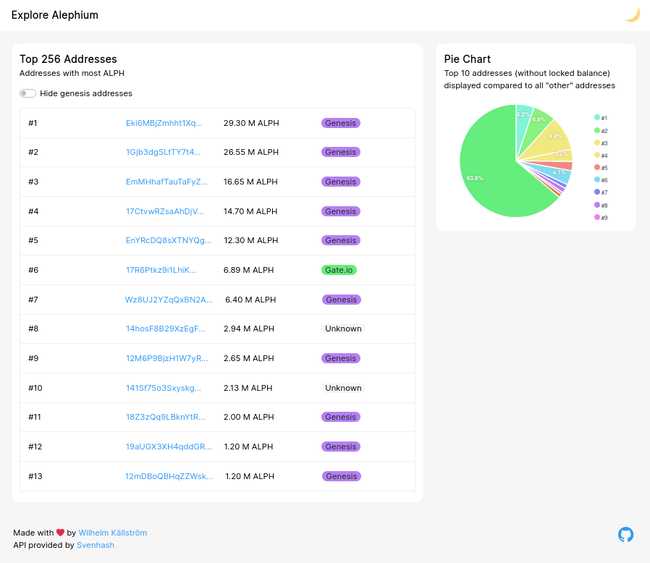
Task: Enable the Hide genesis addresses switch
Action: click(27, 94)
